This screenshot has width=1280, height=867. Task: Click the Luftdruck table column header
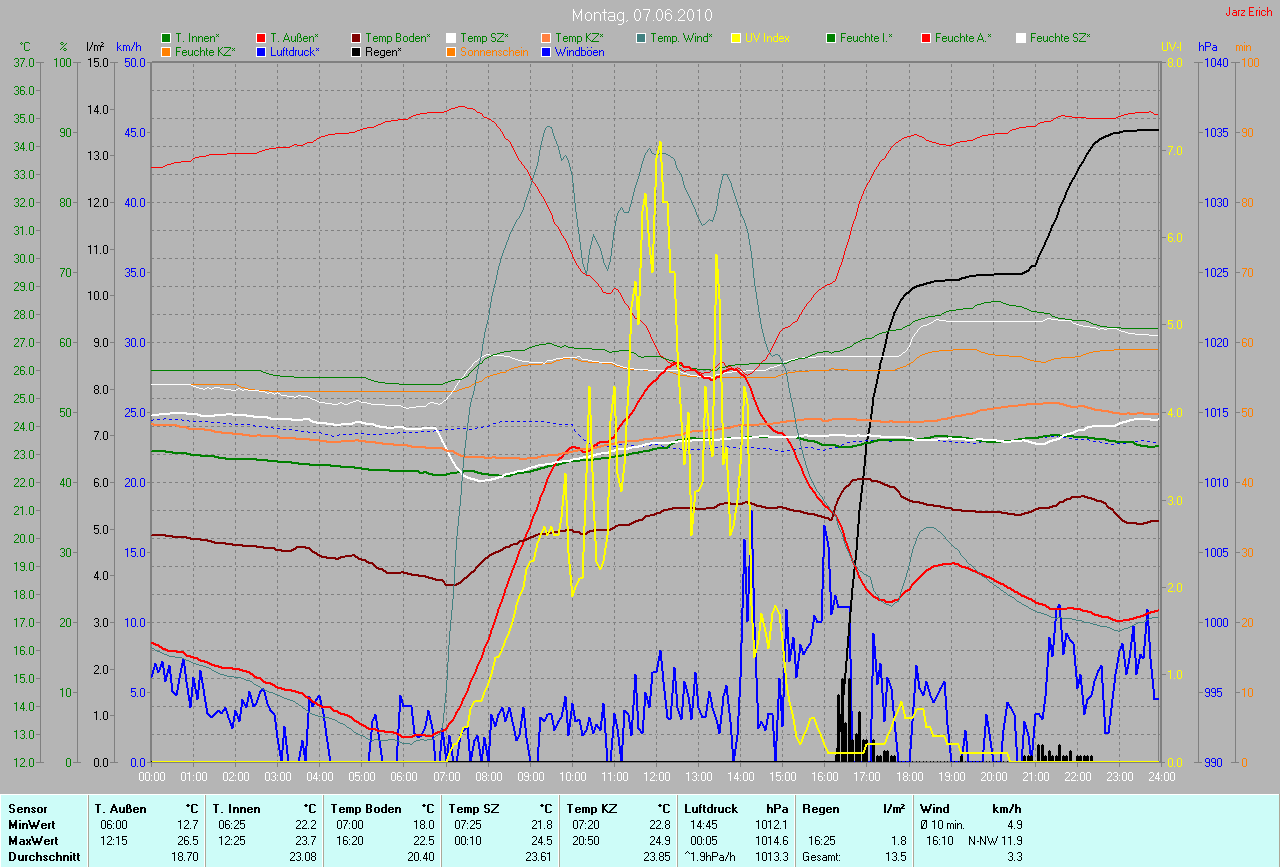(x=711, y=808)
